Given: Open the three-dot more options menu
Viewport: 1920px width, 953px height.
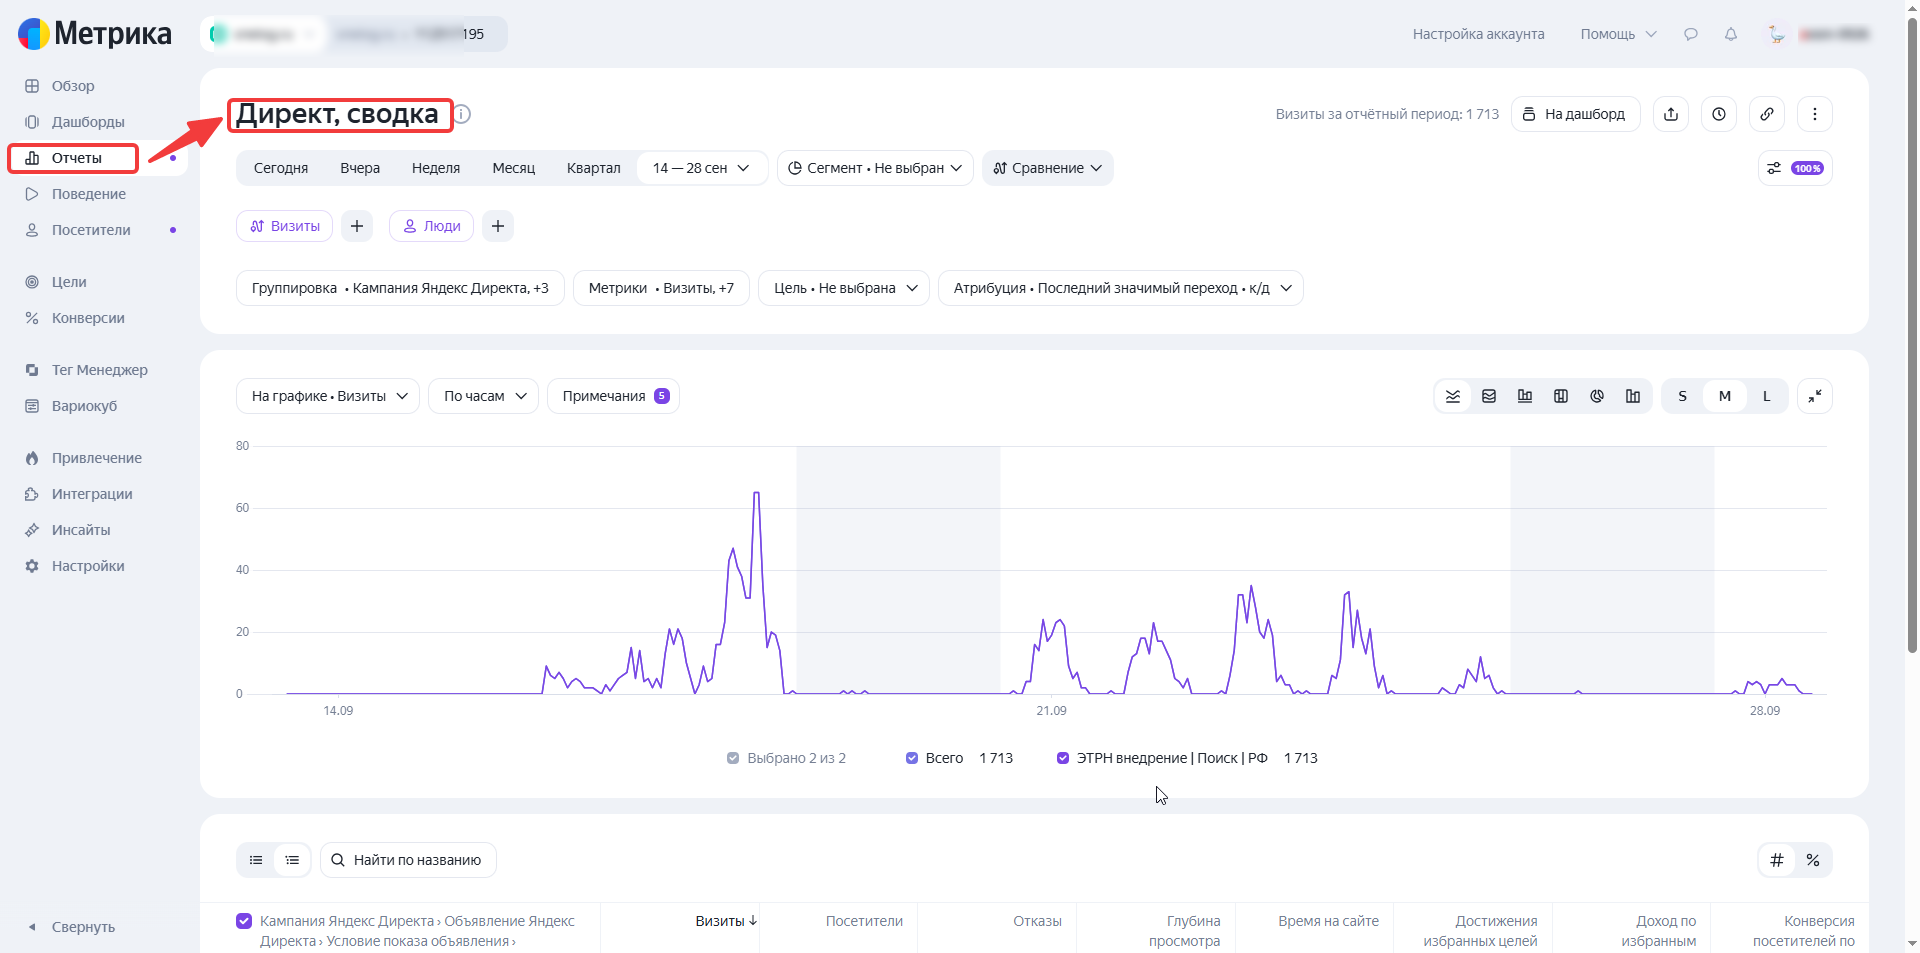Looking at the screenshot, I should pyautogui.click(x=1815, y=114).
